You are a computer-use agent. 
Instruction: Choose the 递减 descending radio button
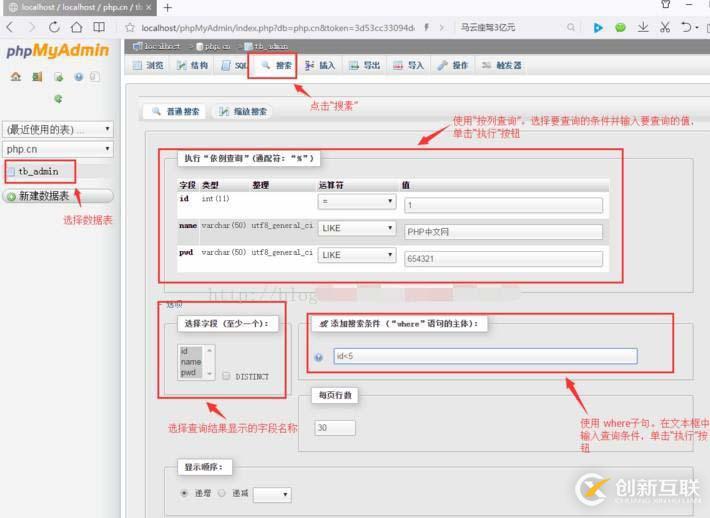tap(222, 493)
